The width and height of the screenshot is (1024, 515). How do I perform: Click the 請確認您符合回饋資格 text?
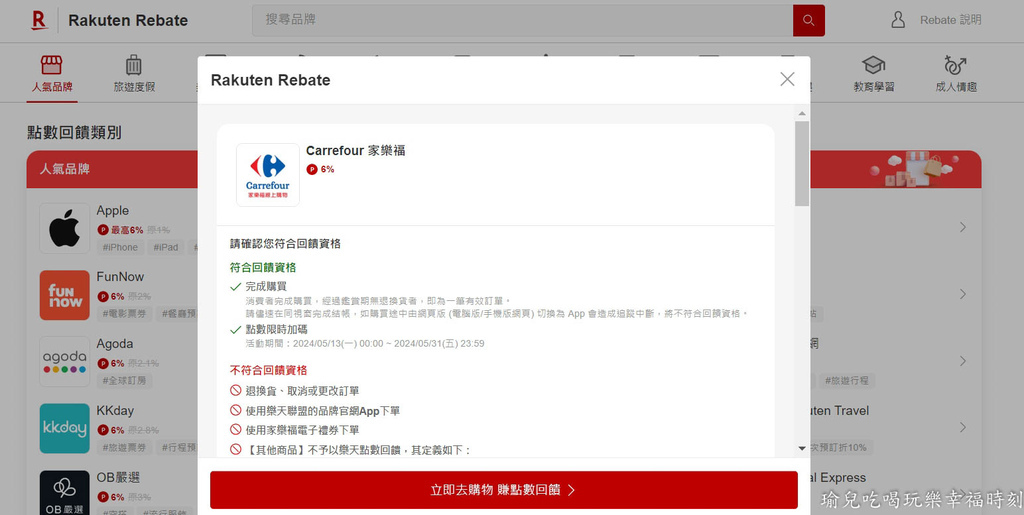click(285, 243)
